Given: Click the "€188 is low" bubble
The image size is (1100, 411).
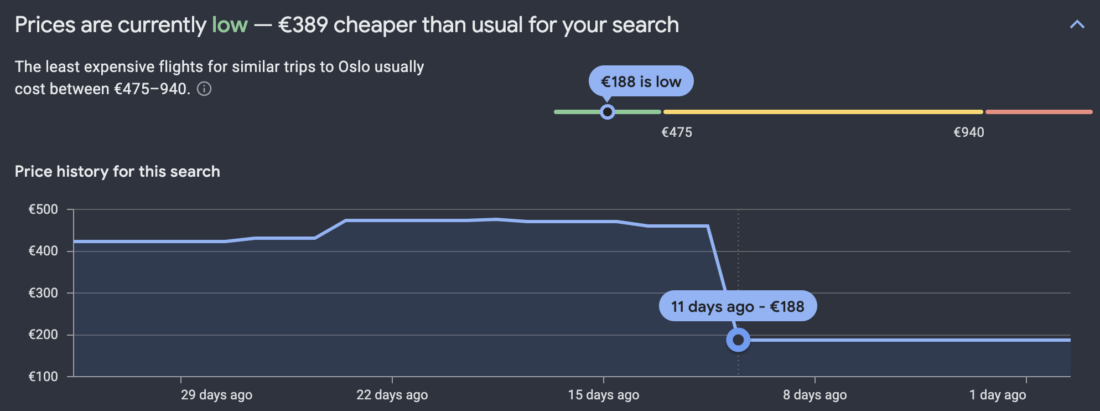Looking at the screenshot, I should pyautogui.click(x=641, y=81).
